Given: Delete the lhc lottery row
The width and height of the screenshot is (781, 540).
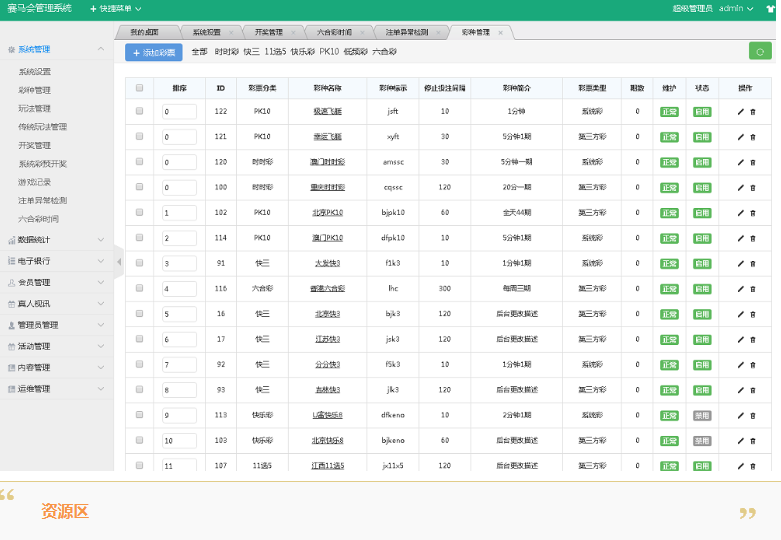Looking at the screenshot, I should [753, 289].
